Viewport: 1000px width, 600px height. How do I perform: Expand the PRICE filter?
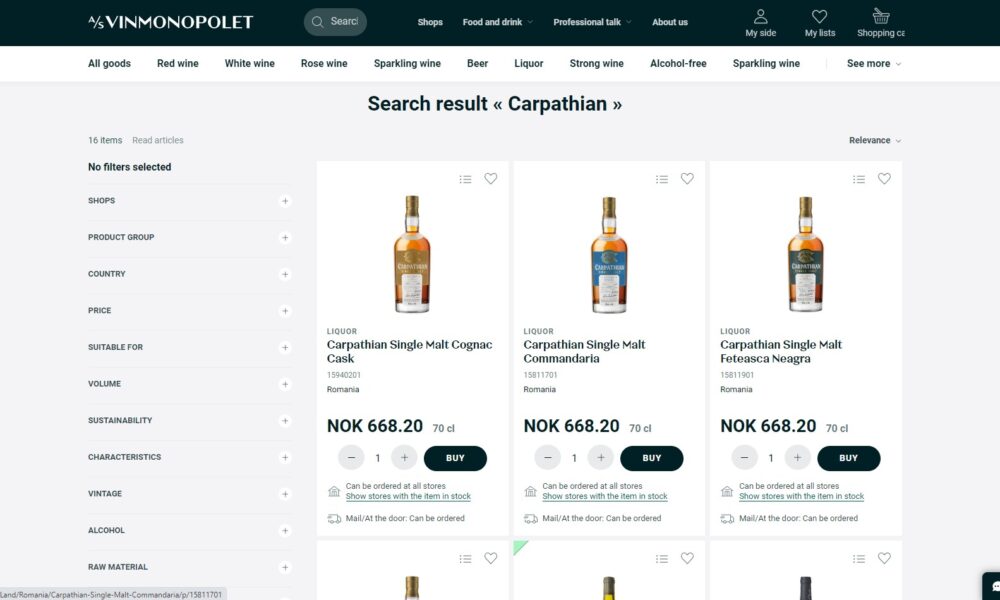(285, 311)
